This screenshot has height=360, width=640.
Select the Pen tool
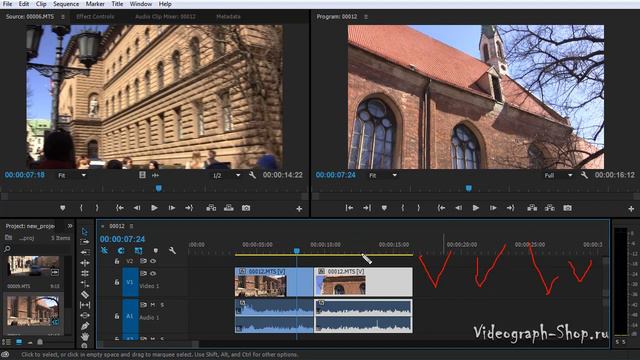tap(84, 326)
